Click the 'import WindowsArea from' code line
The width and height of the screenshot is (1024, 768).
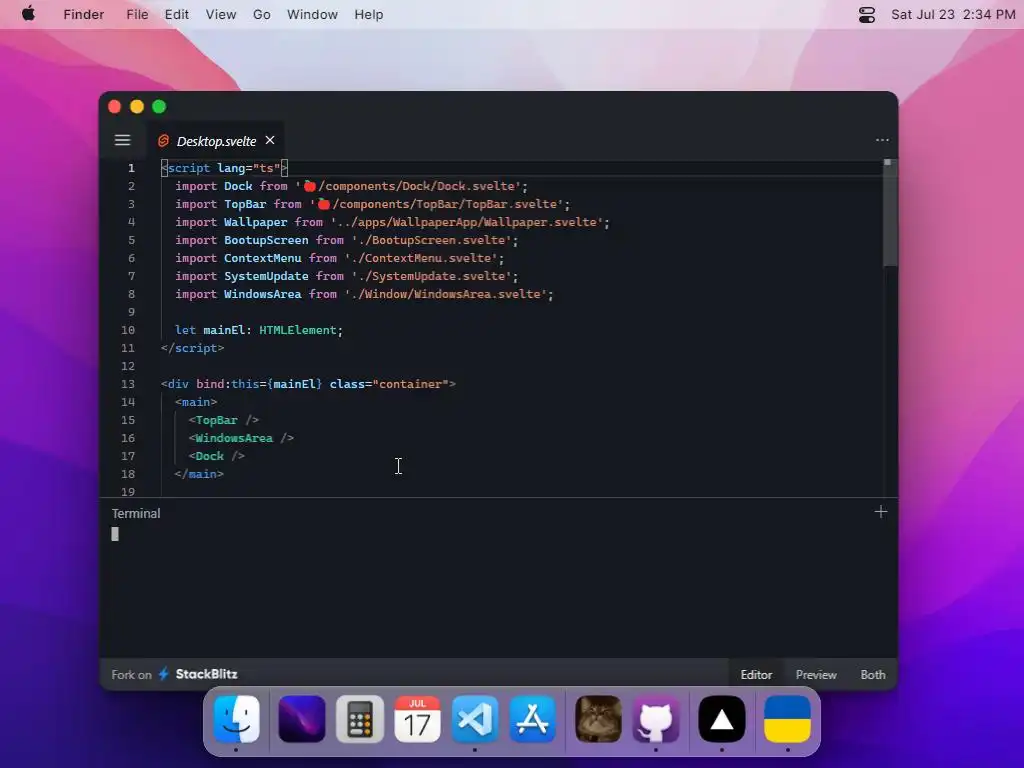click(364, 294)
